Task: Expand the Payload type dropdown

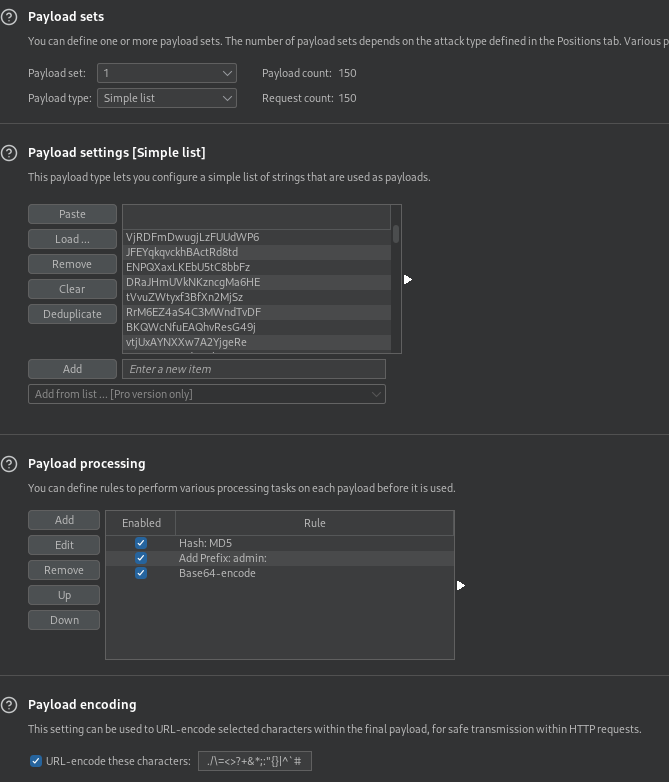Action: click(166, 98)
